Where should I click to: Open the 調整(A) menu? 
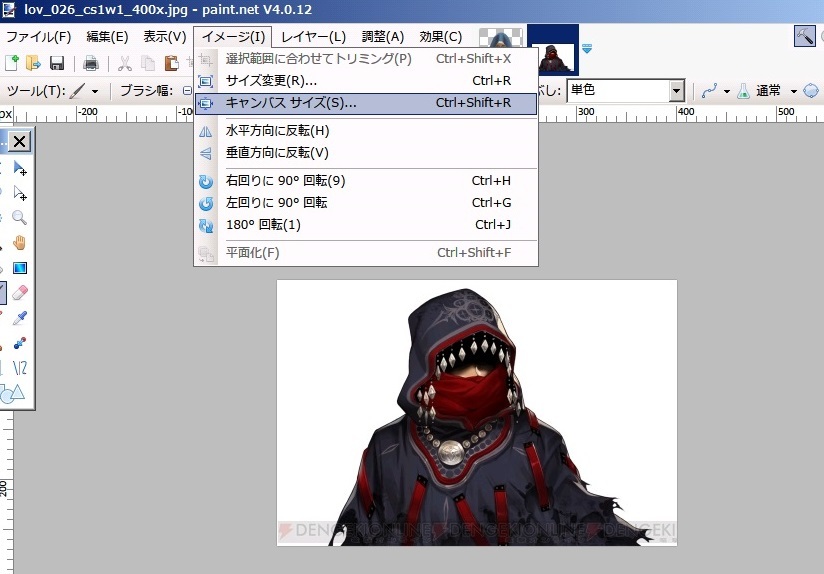pos(383,37)
